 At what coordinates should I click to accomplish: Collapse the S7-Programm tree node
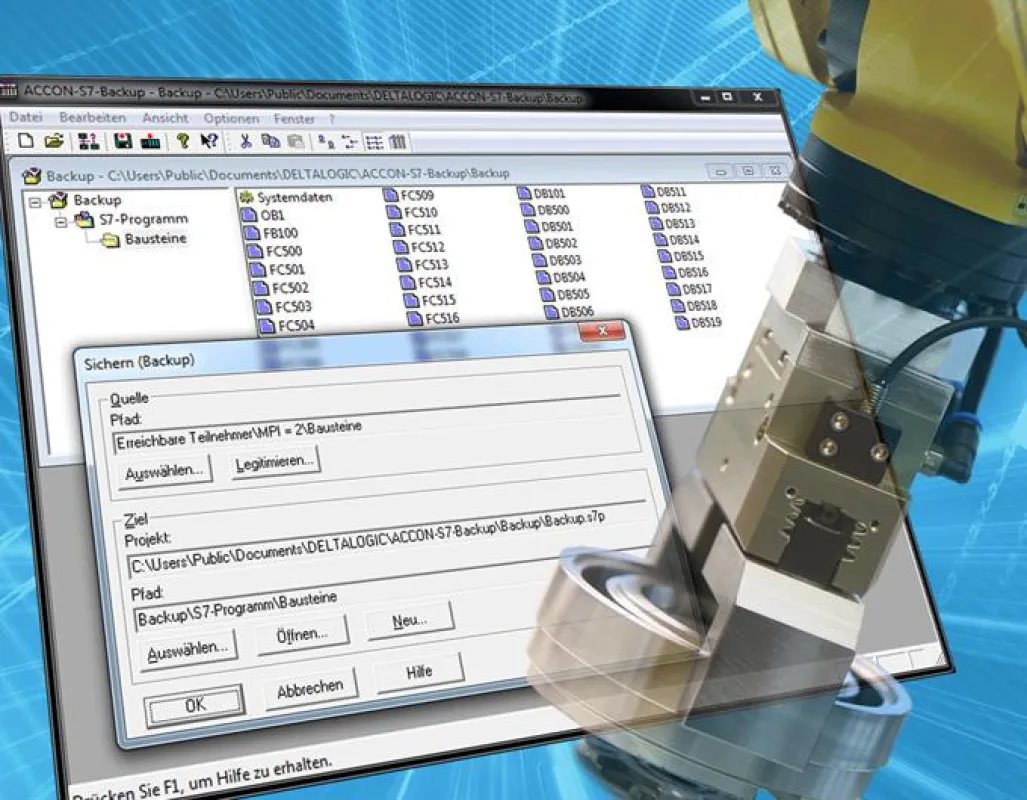pyautogui.click(x=61, y=222)
